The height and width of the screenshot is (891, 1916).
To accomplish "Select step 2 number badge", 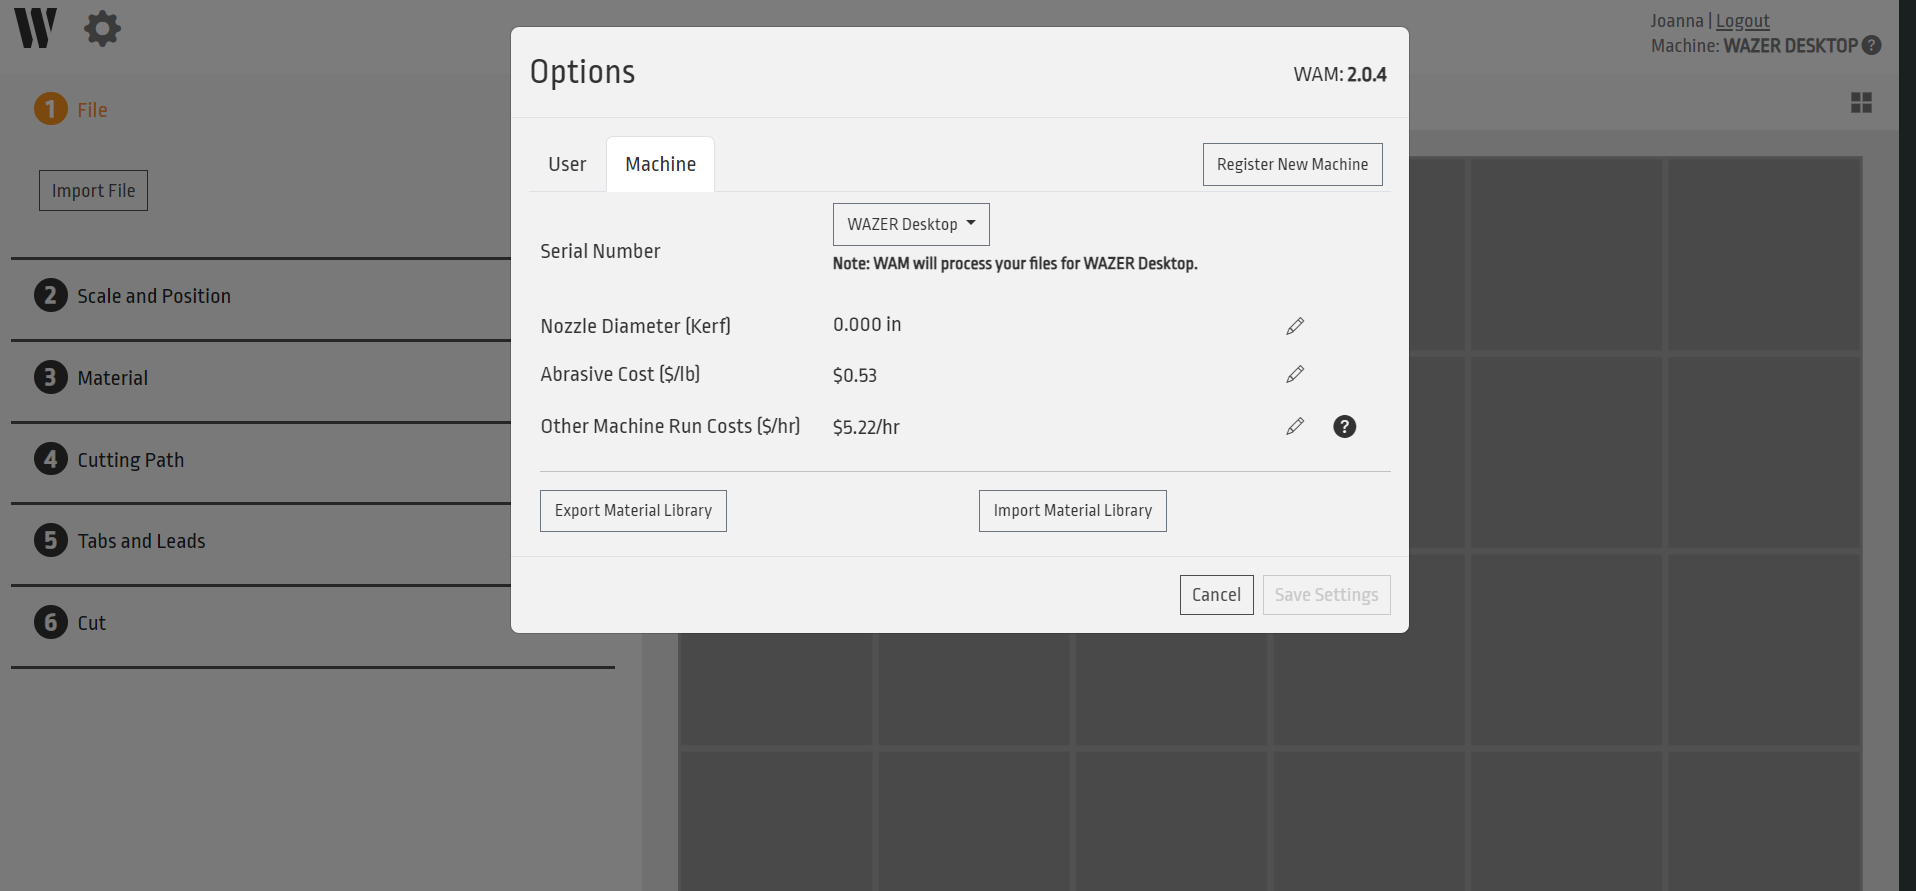I will point(51,295).
